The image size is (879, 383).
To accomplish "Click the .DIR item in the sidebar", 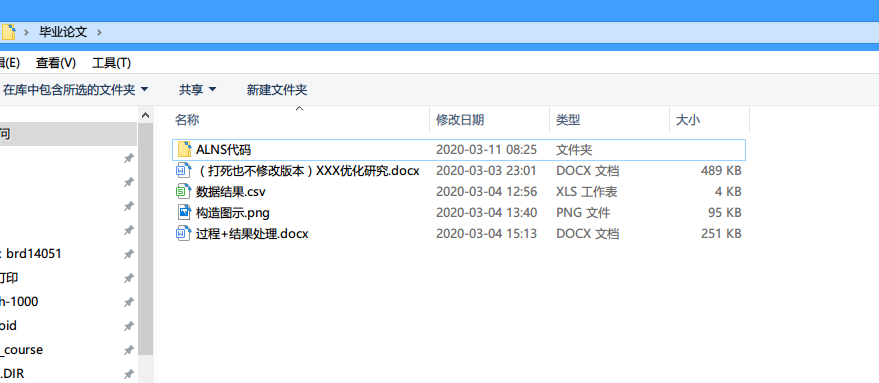I will point(12,373).
